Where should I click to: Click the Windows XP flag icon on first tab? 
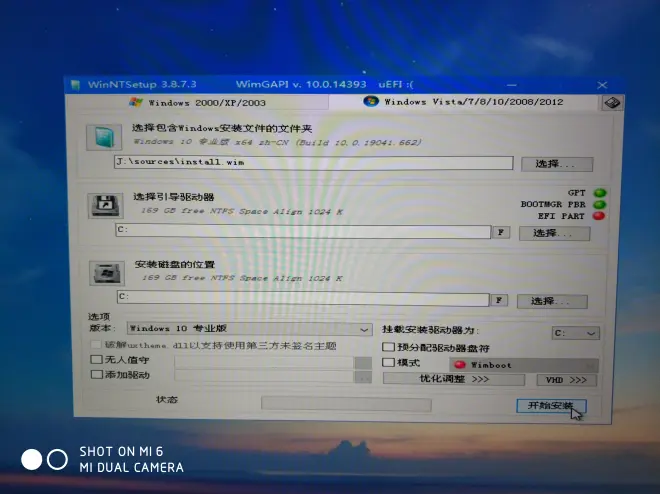[x=136, y=102]
